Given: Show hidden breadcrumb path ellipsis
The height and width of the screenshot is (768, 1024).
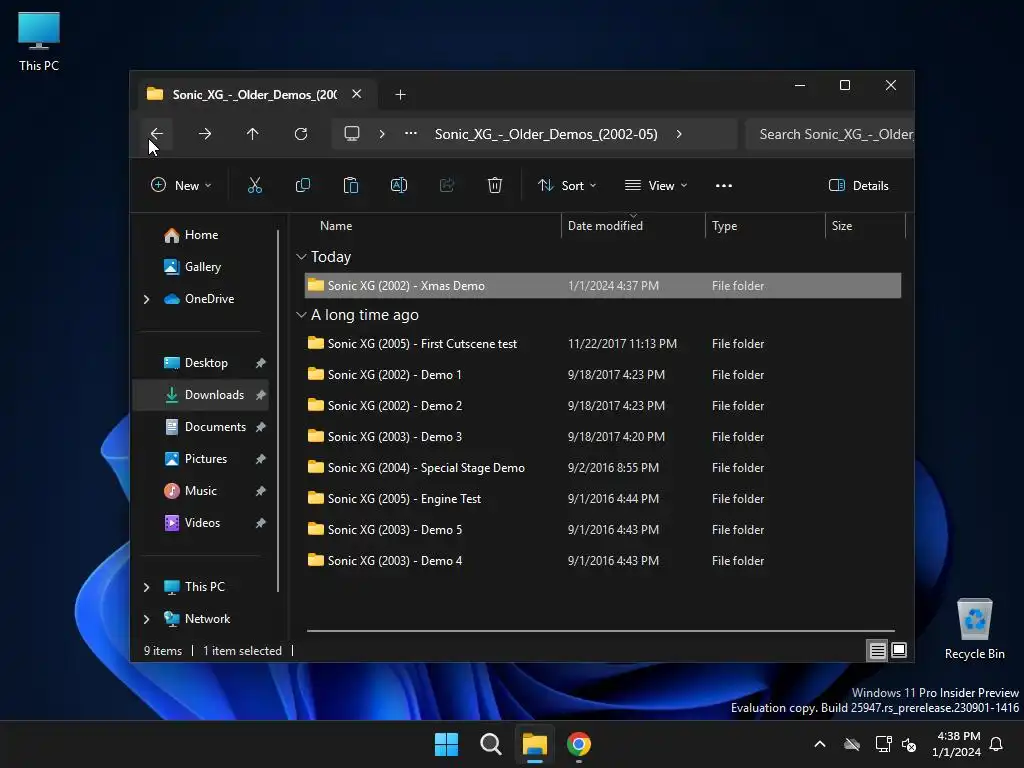Looking at the screenshot, I should tap(411, 134).
